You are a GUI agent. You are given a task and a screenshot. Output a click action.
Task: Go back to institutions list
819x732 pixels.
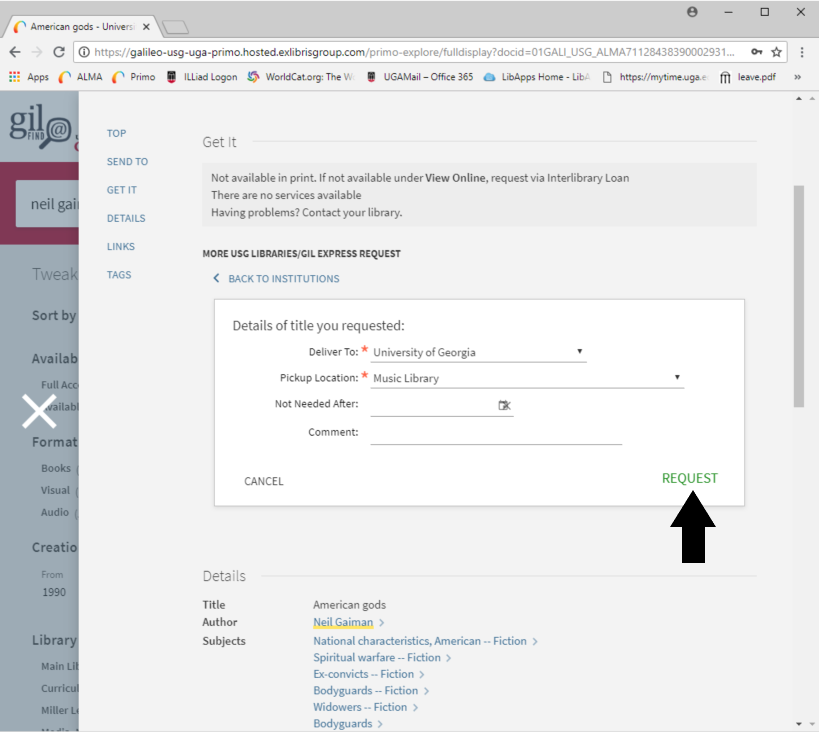[x=283, y=279]
